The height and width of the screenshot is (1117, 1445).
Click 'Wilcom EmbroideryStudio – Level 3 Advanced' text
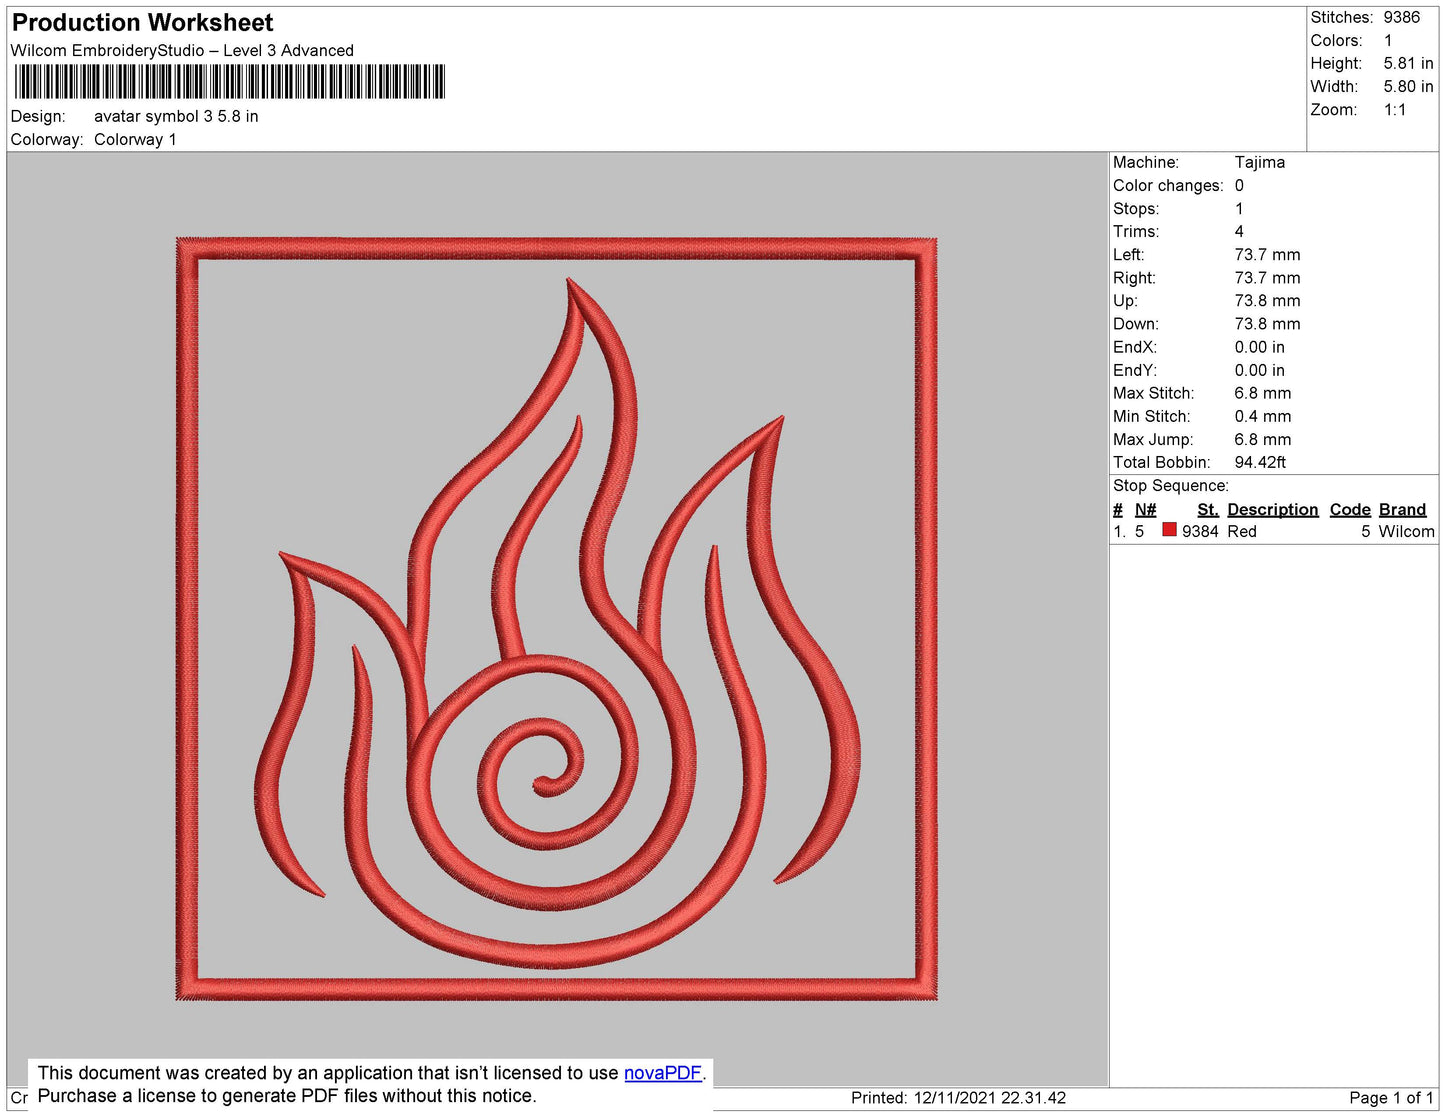tap(182, 51)
